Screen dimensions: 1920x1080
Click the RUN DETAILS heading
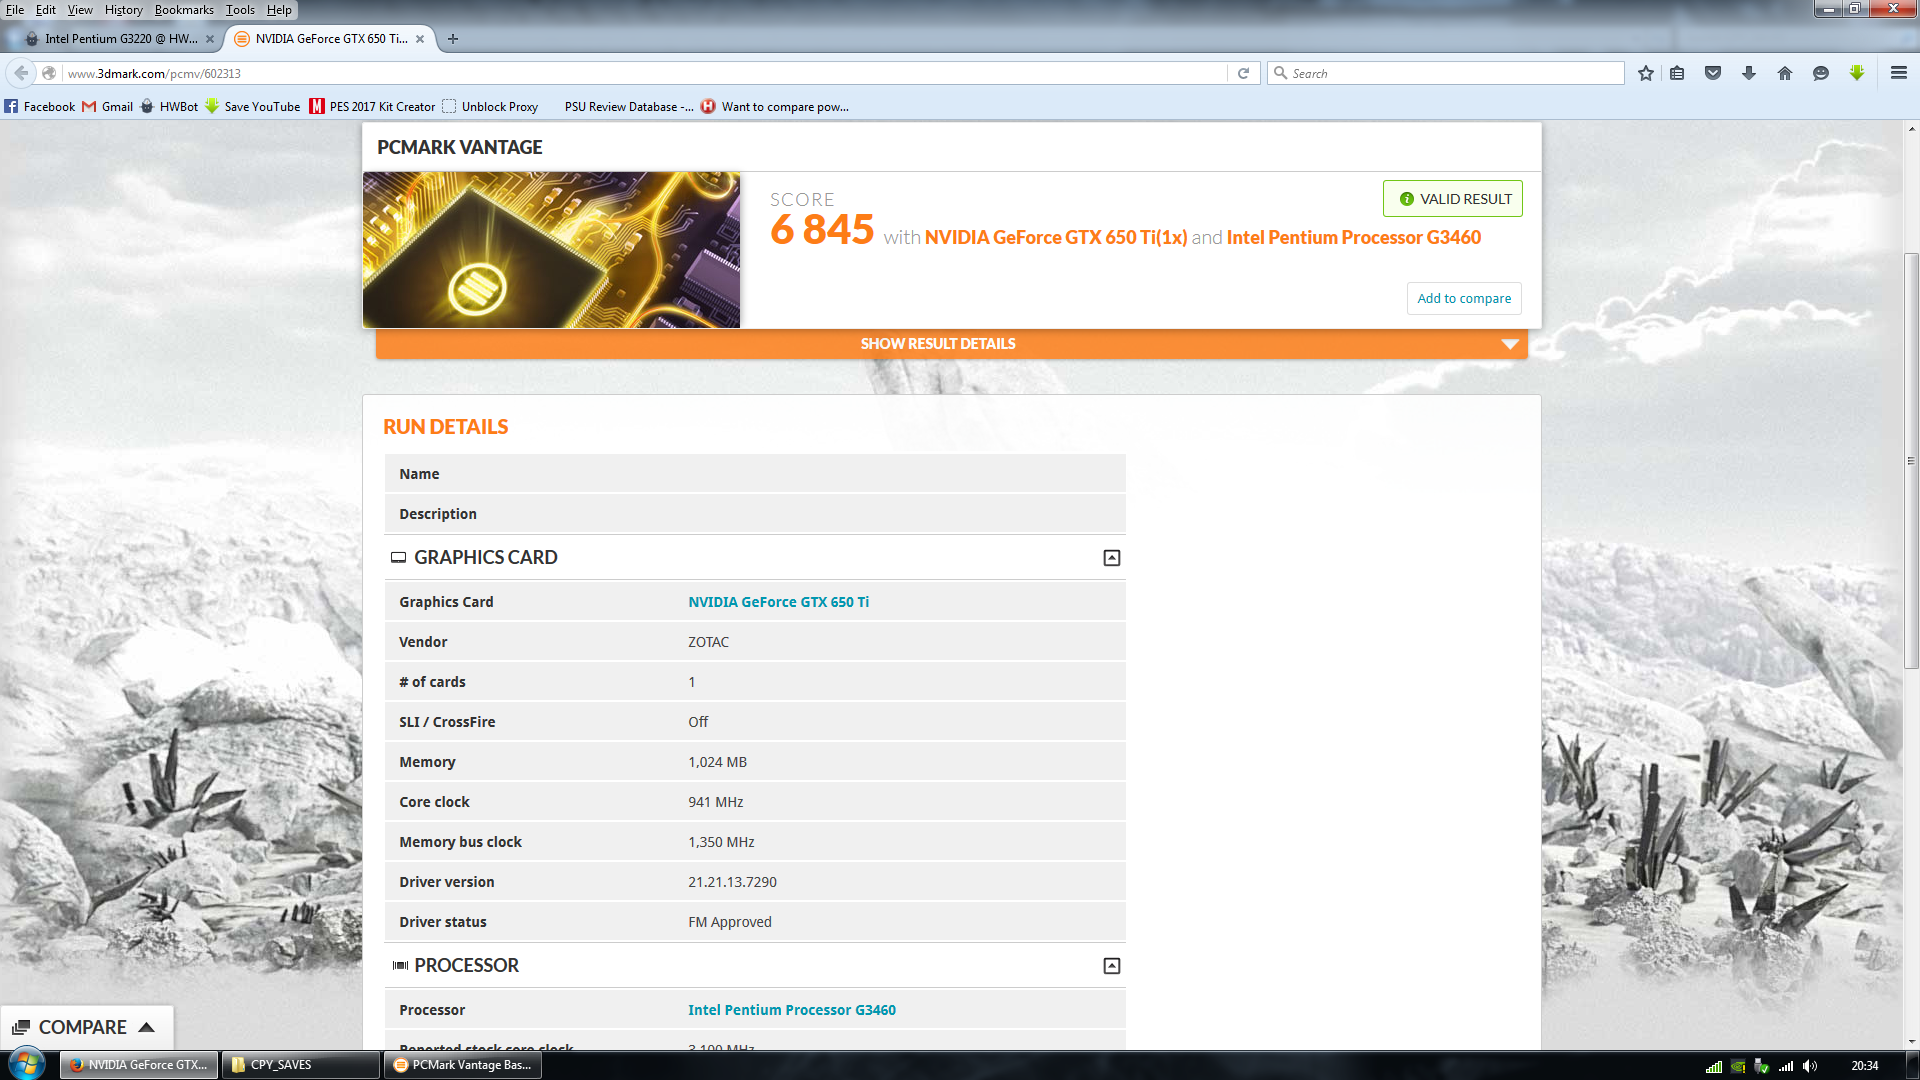445,427
